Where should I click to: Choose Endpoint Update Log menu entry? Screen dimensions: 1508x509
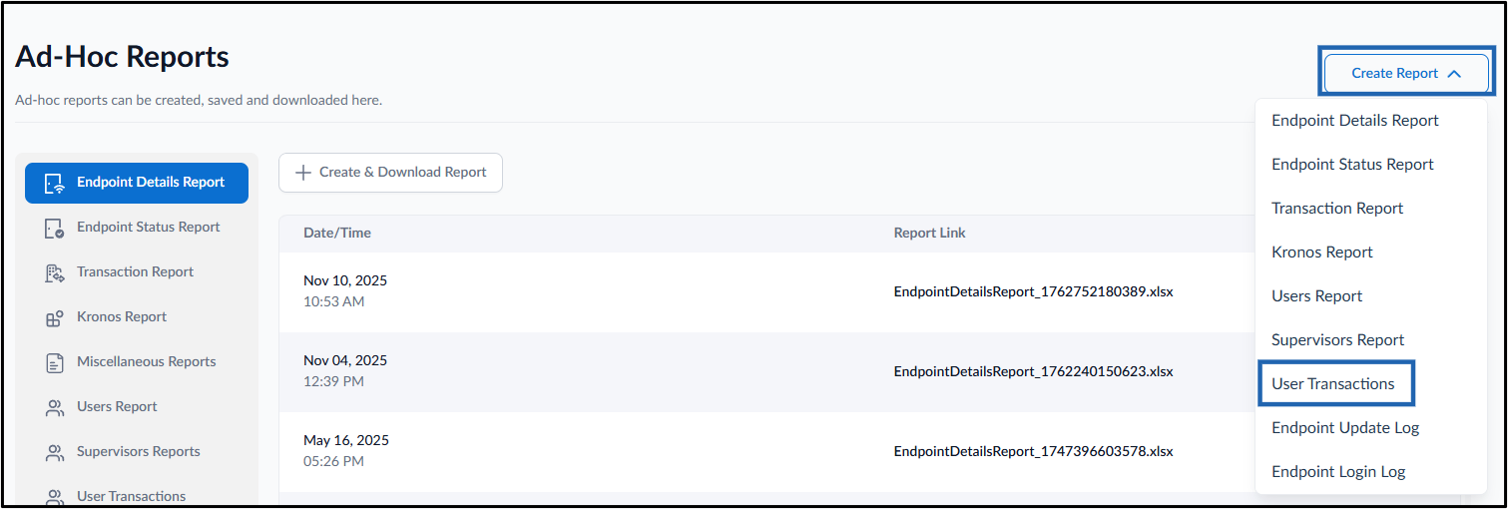pyautogui.click(x=1345, y=428)
